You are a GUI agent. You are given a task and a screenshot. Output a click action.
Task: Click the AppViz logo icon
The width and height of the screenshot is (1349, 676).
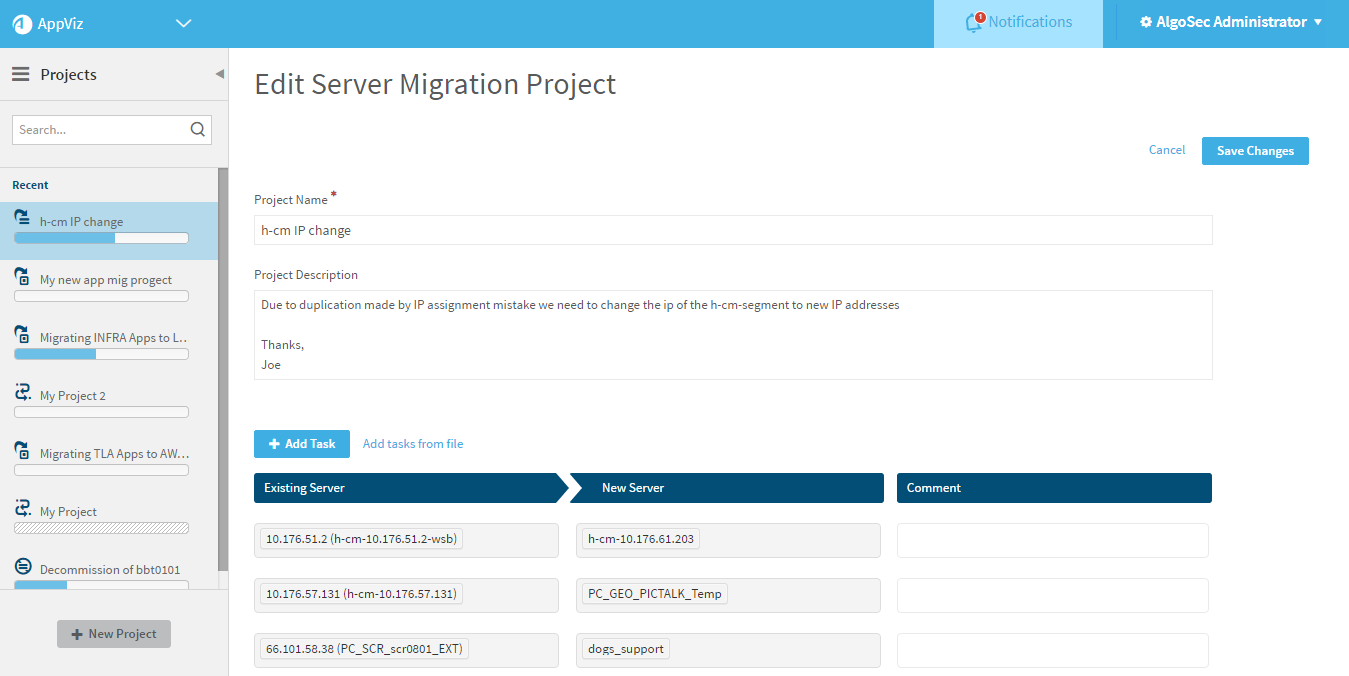(22, 24)
